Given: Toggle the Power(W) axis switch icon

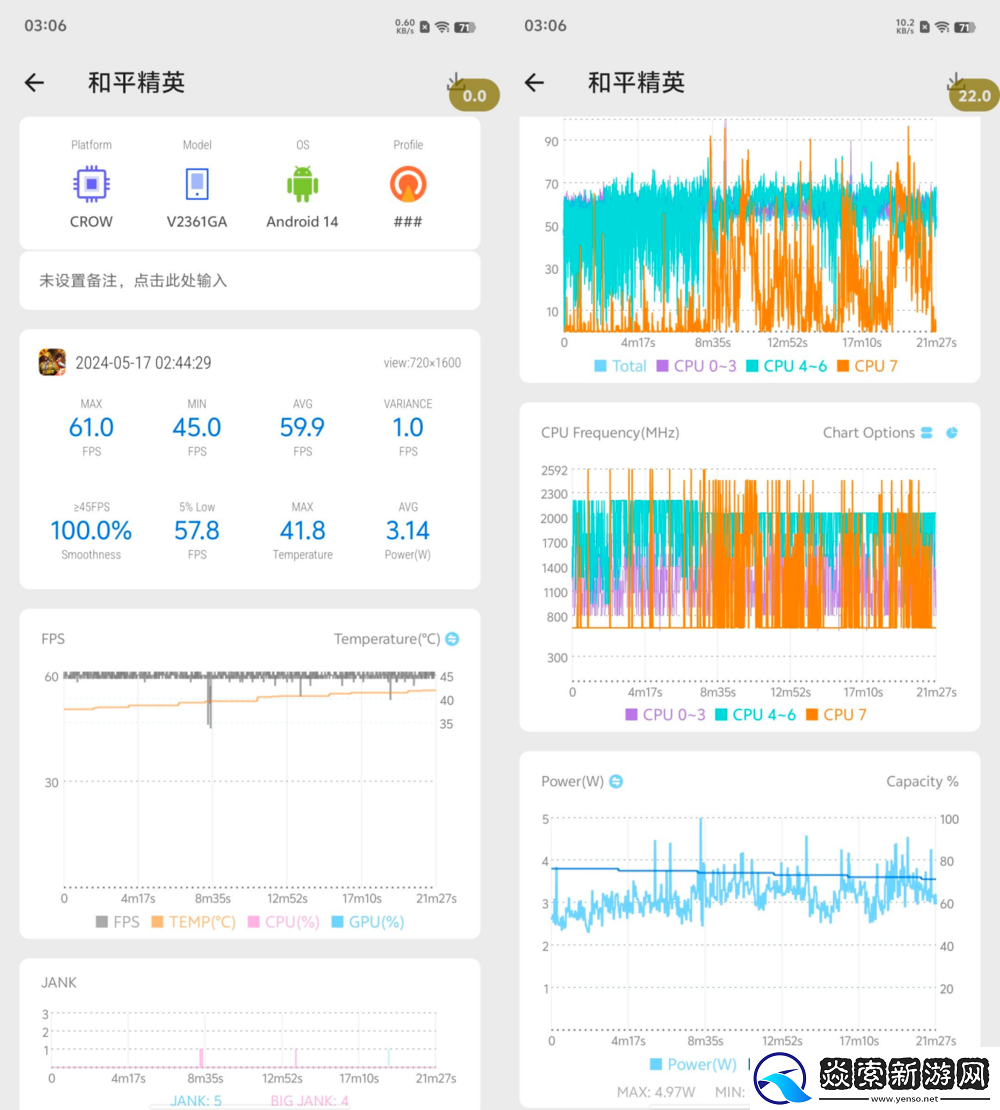Looking at the screenshot, I should (616, 781).
